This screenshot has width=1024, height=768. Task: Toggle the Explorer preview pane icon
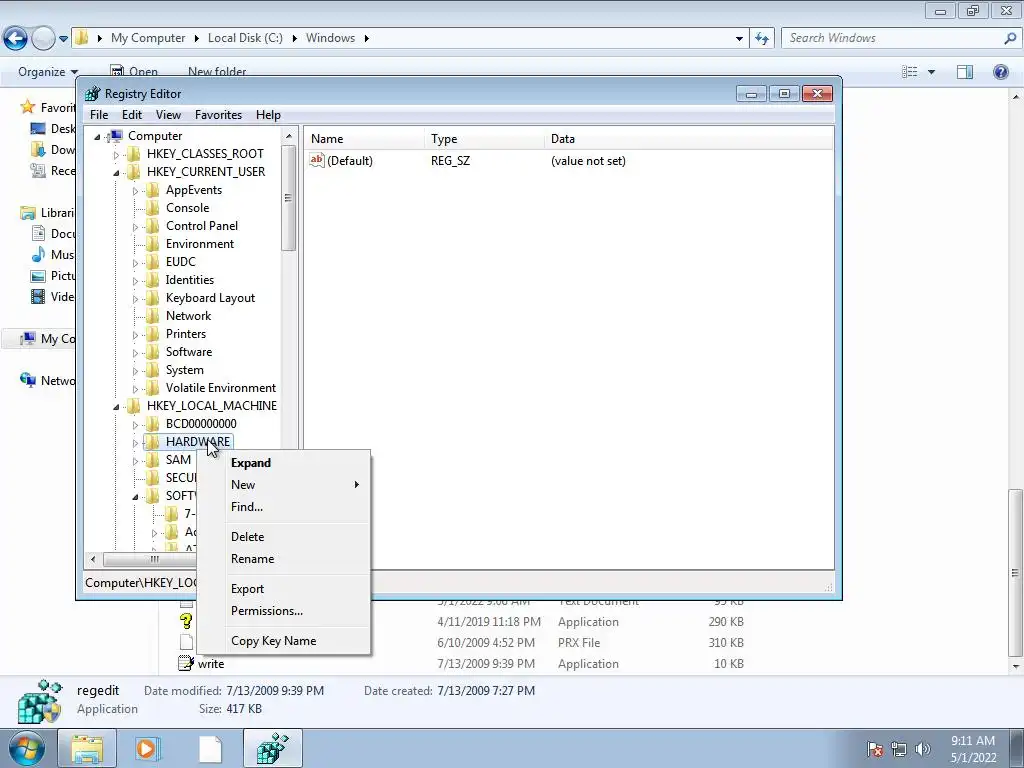click(x=965, y=72)
